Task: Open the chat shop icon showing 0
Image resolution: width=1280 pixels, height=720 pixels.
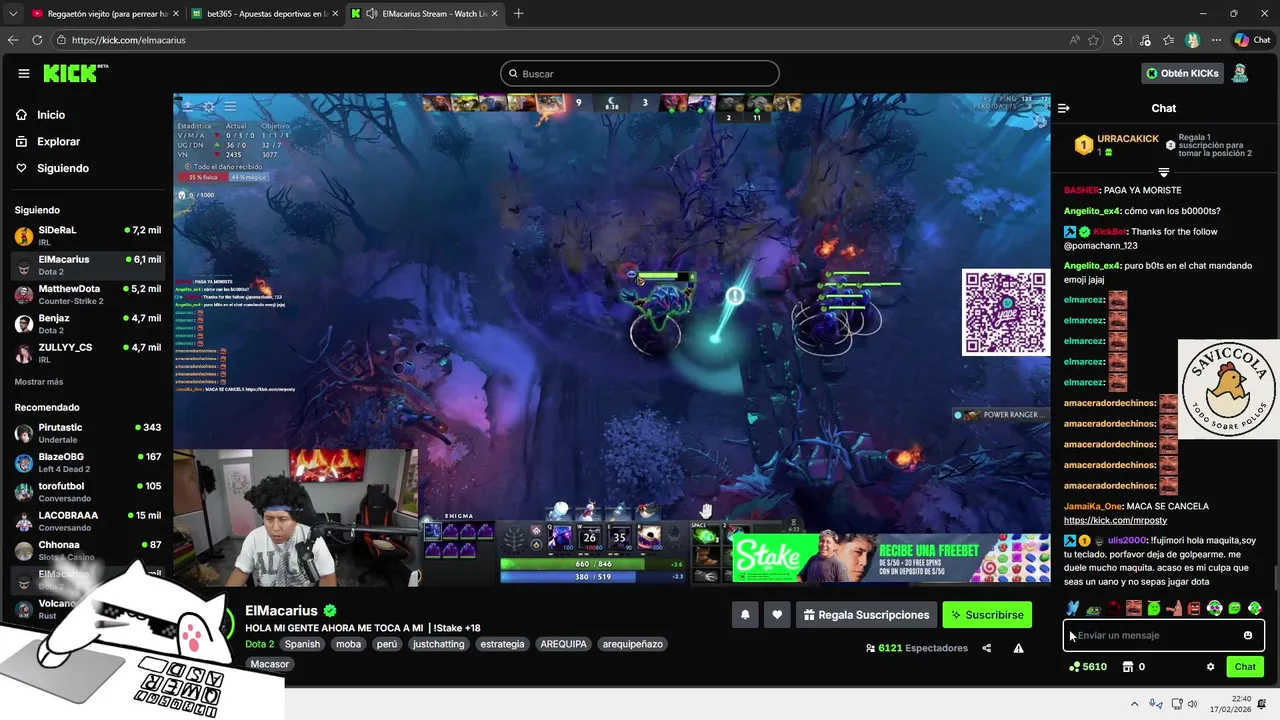Action: pyautogui.click(x=1133, y=667)
